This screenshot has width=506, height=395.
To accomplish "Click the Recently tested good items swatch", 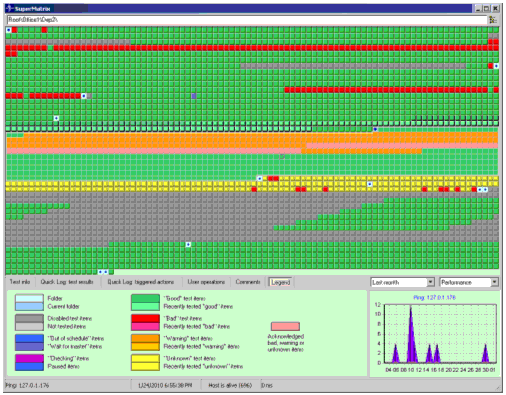I will [x=145, y=306].
